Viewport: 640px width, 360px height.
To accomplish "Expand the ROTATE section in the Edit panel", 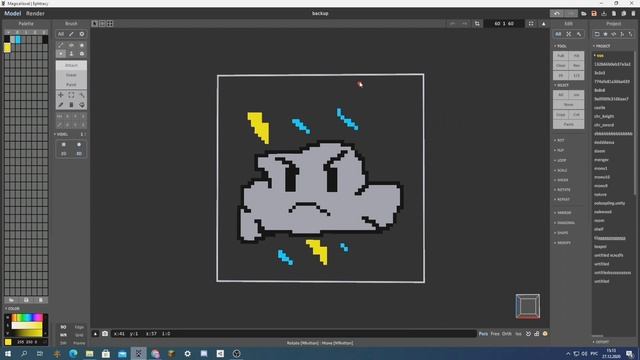I will [x=564, y=190].
